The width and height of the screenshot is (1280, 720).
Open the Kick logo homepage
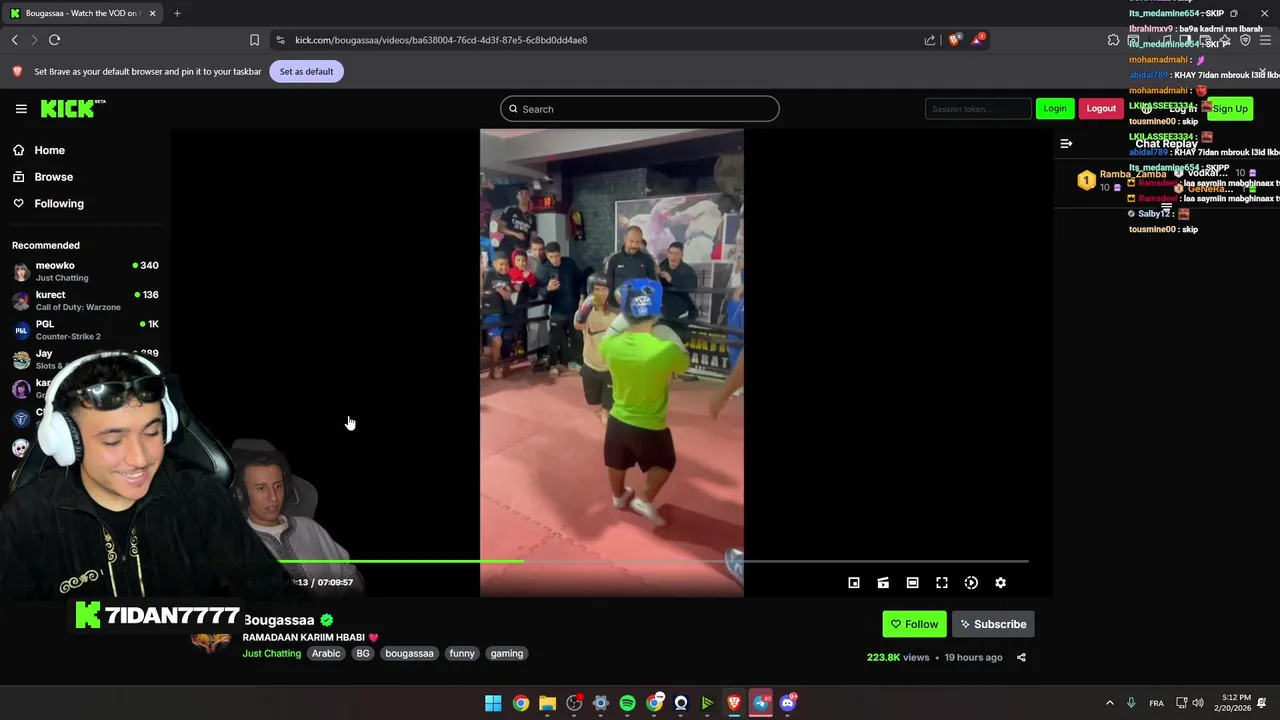point(73,109)
